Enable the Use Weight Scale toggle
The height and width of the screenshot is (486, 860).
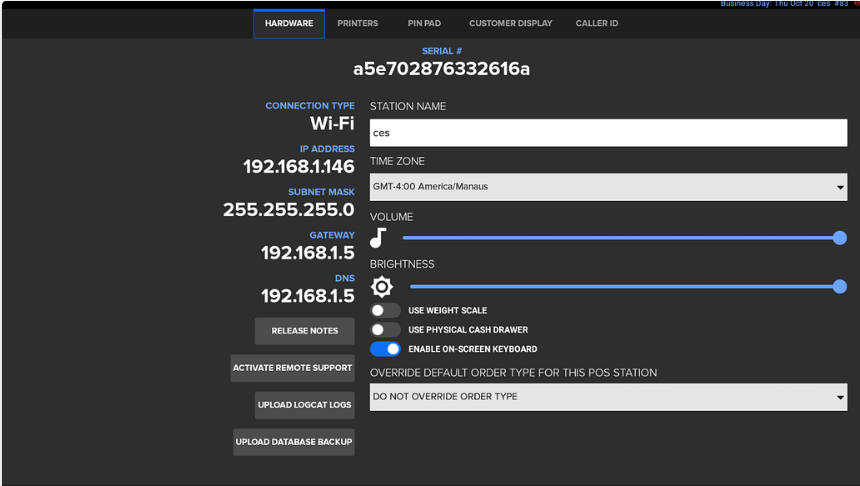pos(385,311)
